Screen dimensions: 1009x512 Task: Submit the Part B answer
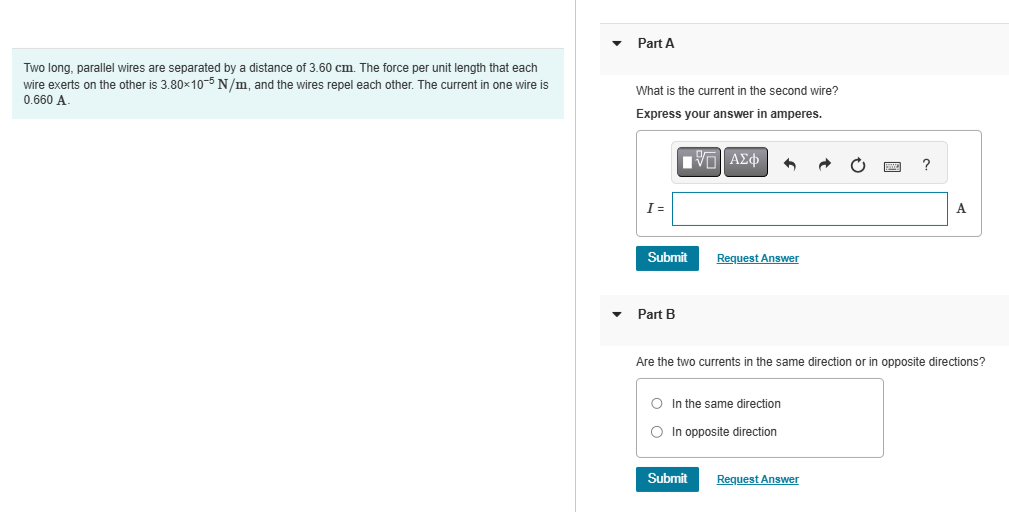click(x=667, y=479)
